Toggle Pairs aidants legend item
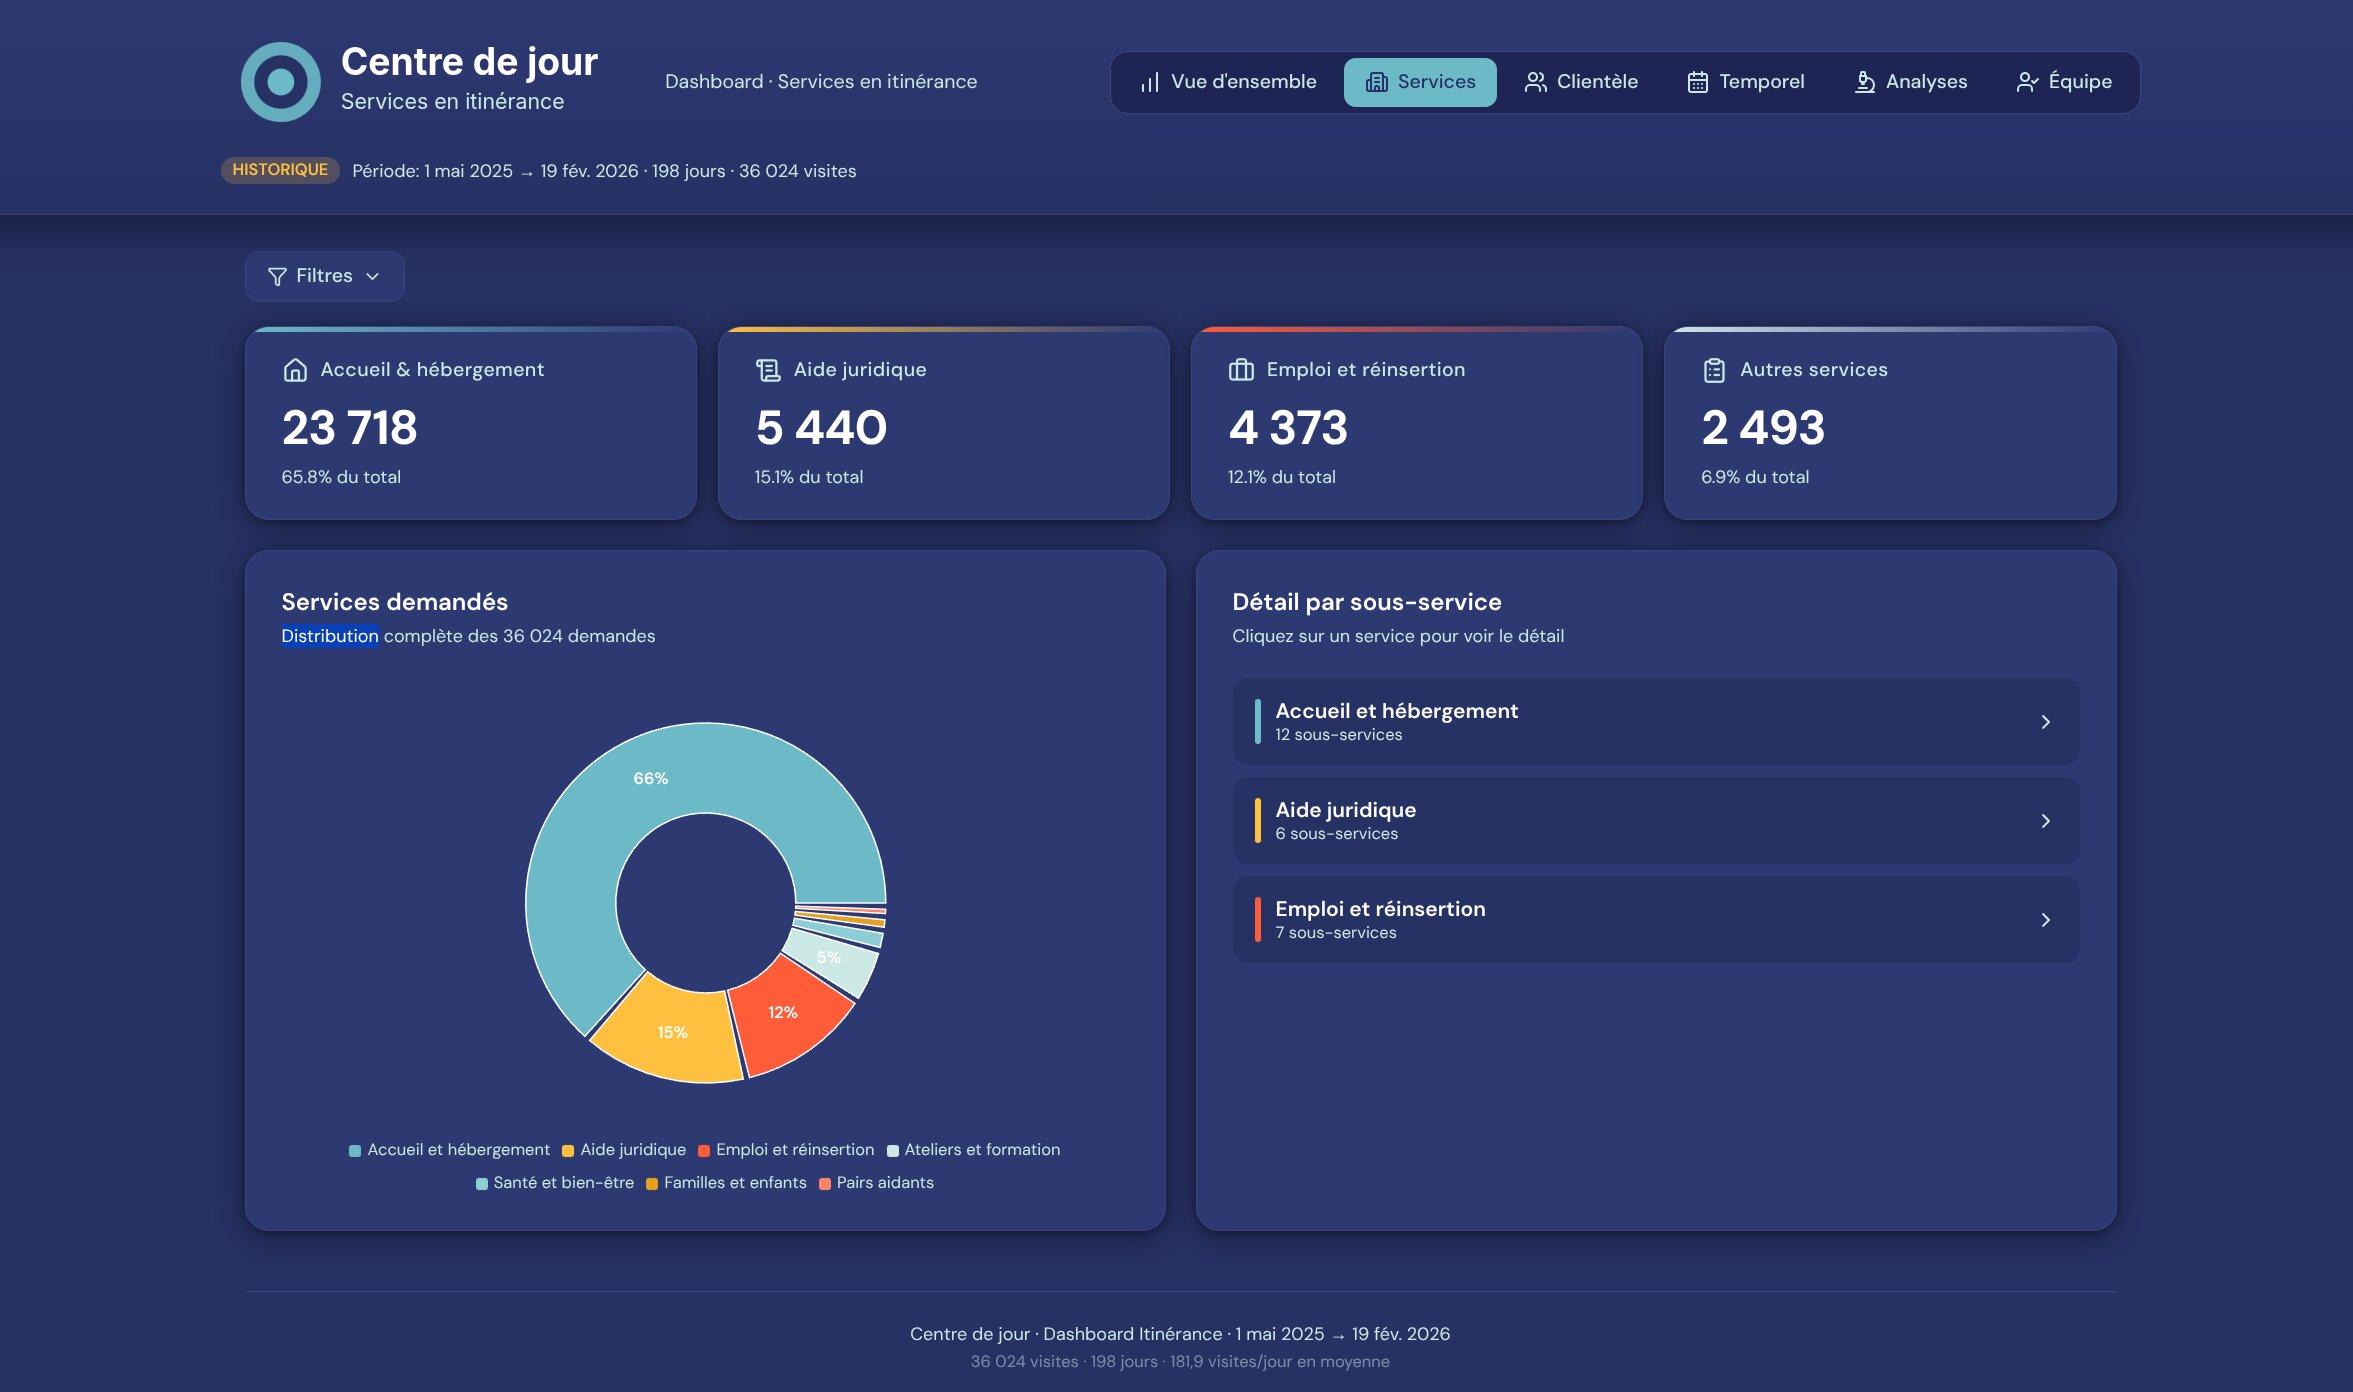This screenshot has width=2353, height=1392. (876, 1183)
